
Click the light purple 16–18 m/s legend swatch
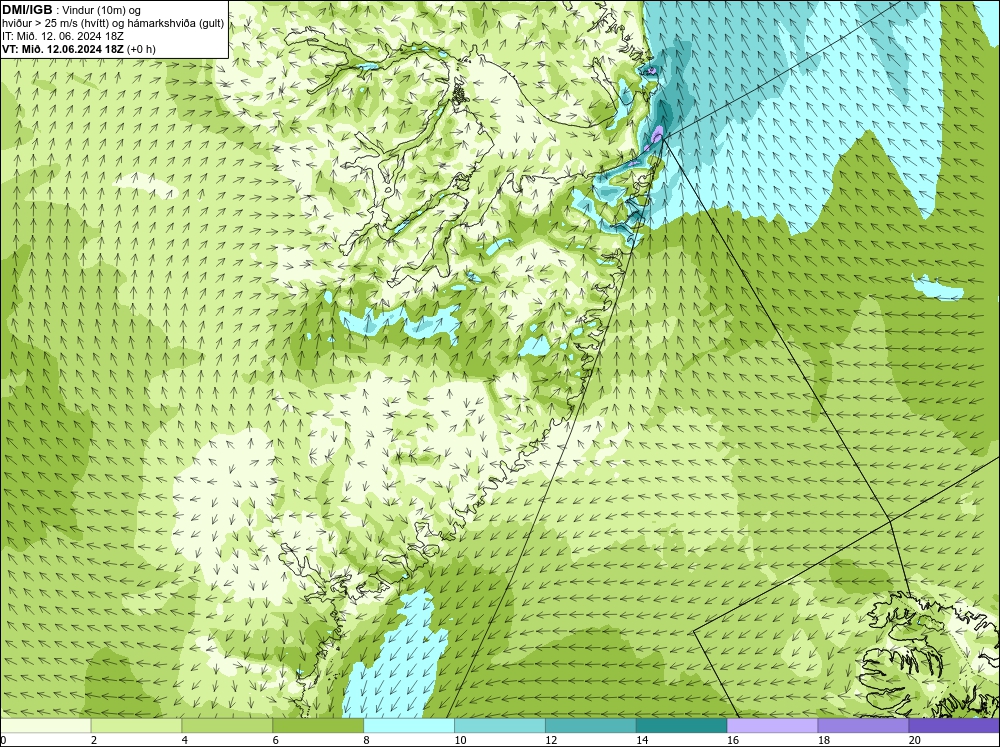pos(772,726)
